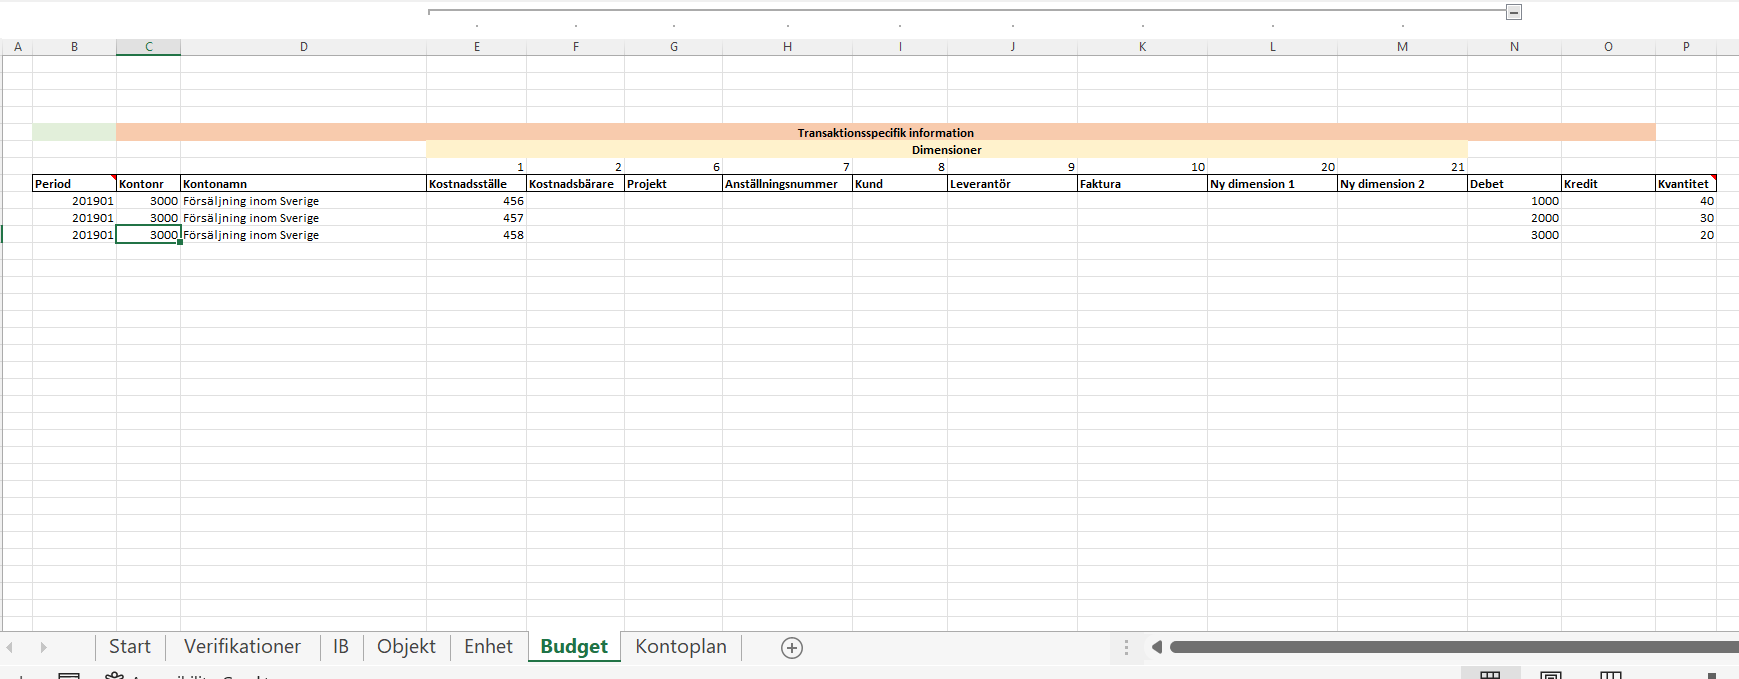Open the Objekt sheet tab

[406, 647]
